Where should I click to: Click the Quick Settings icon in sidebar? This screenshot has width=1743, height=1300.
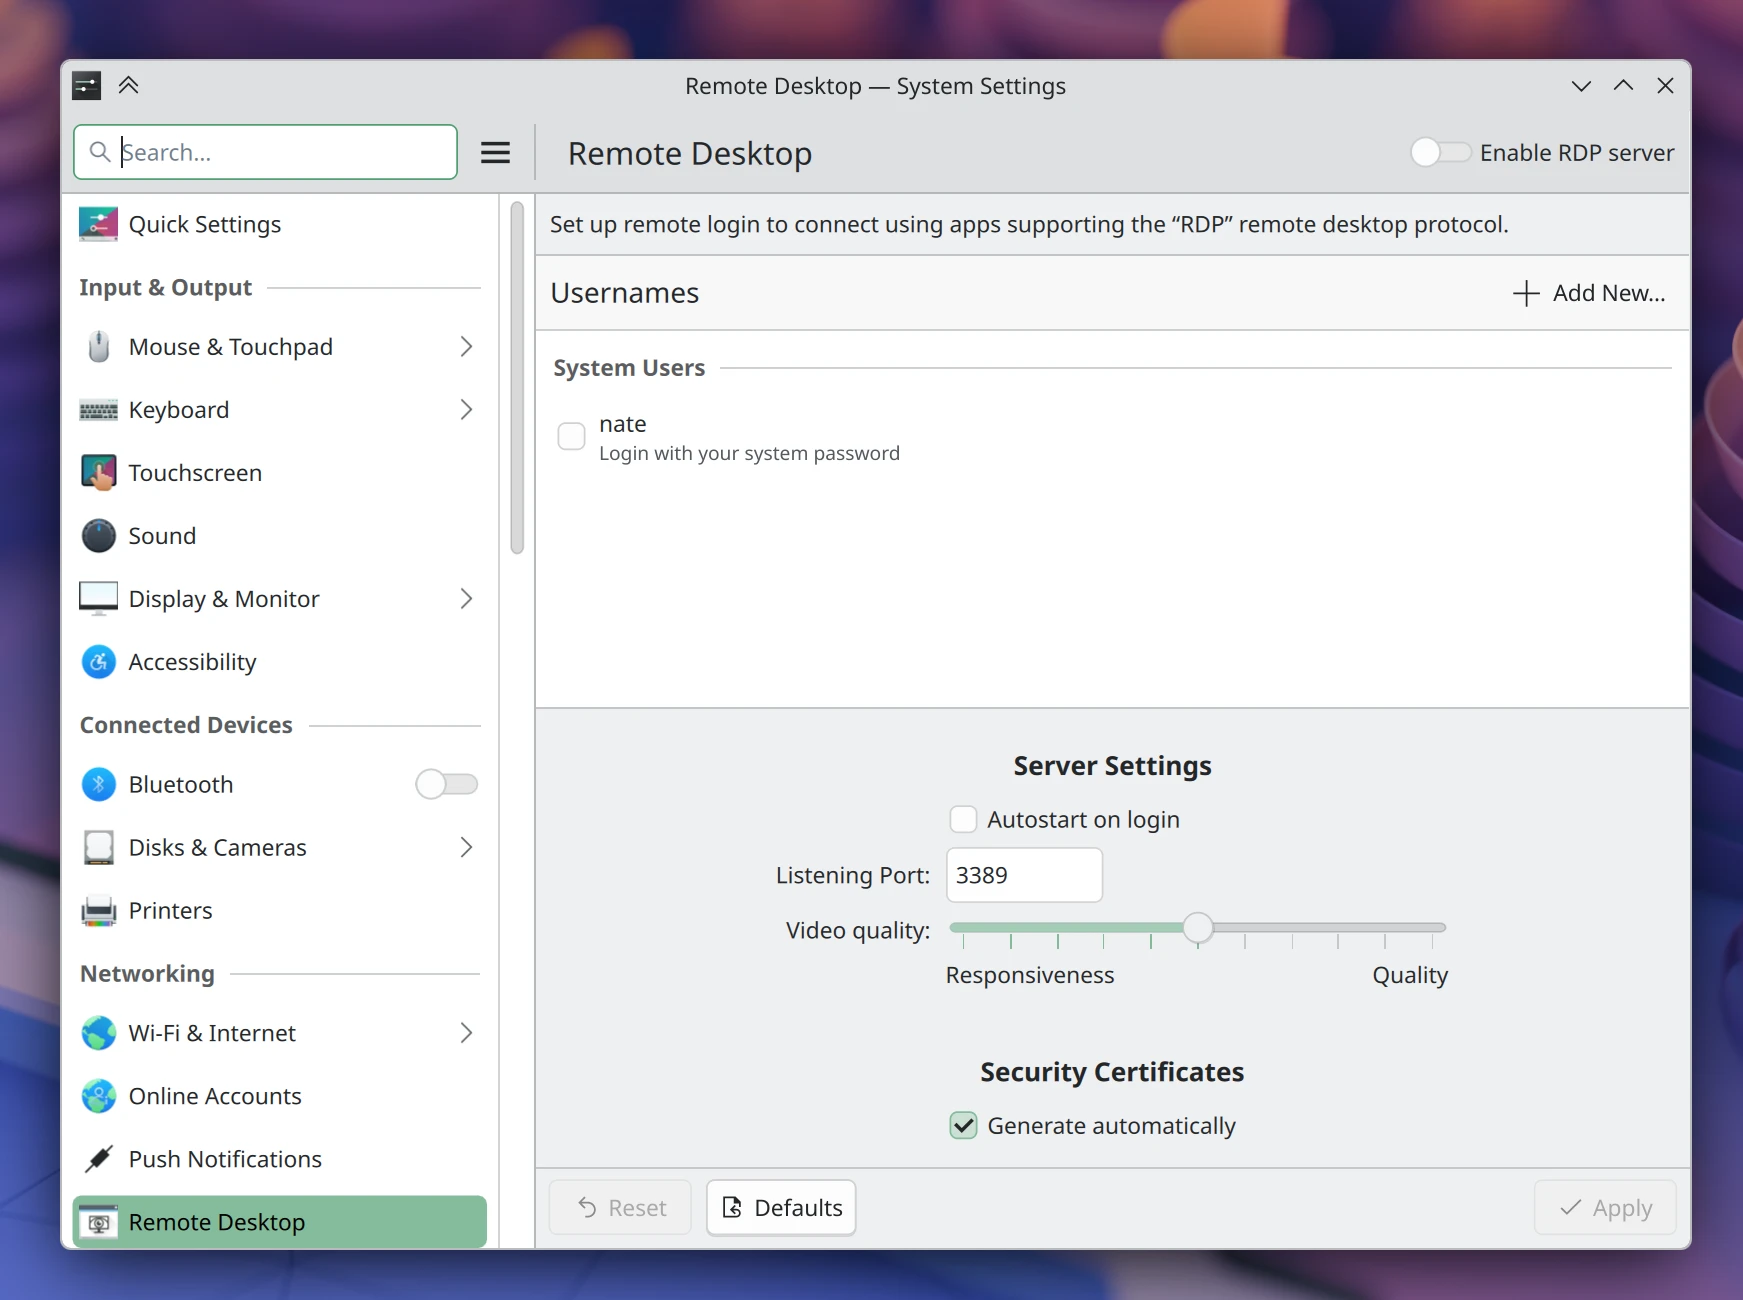98,224
